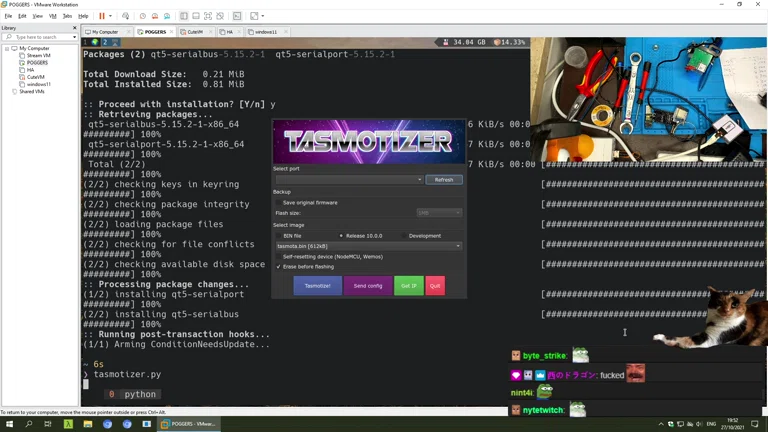This screenshot has width=768, height=432.
Task: Click the Send Ctrl+Alt+Del toolbar icon
Action: 125,16
